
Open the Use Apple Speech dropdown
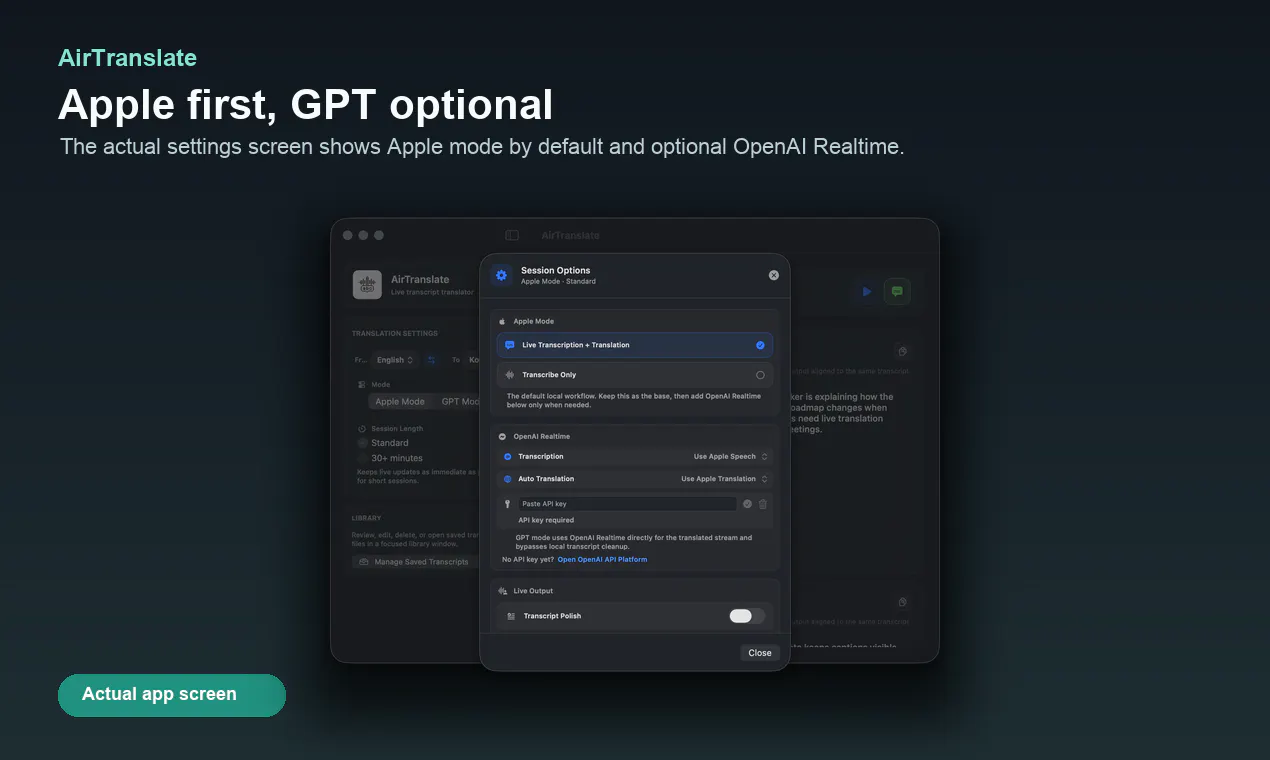[731, 457]
